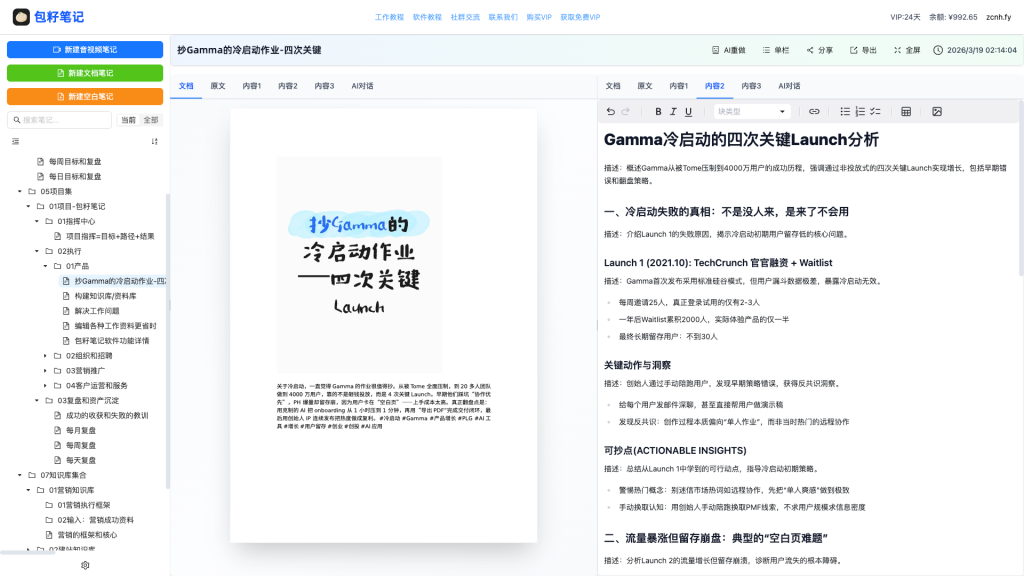Image resolution: width=1024 pixels, height=576 pixels.
Task: Insert an image with the picture icon
Action: 937,111
